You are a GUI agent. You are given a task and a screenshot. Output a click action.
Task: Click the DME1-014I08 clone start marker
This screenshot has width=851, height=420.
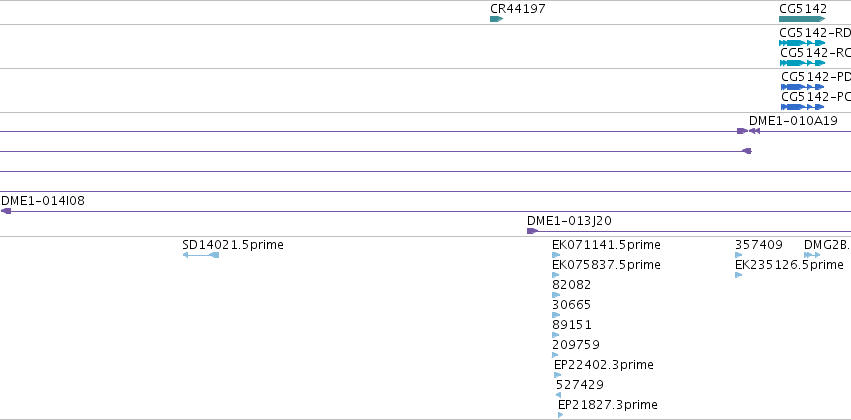[x=6, y=211]
